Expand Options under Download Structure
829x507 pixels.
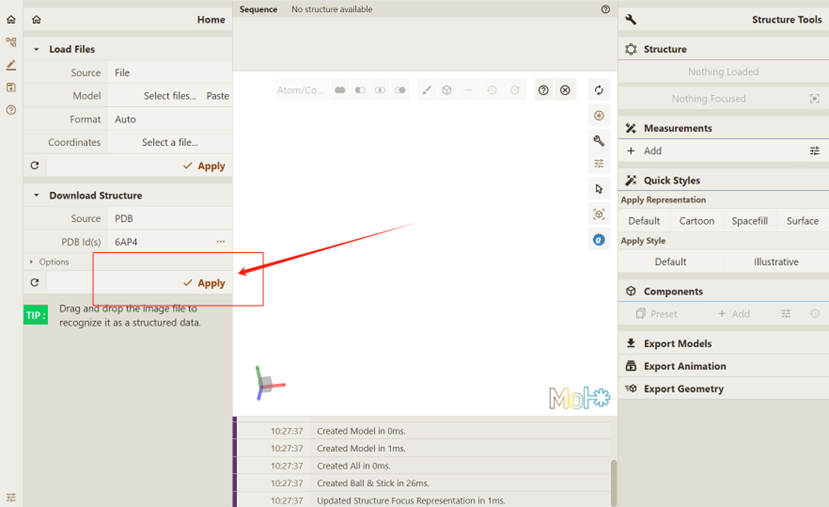(50, 262)
